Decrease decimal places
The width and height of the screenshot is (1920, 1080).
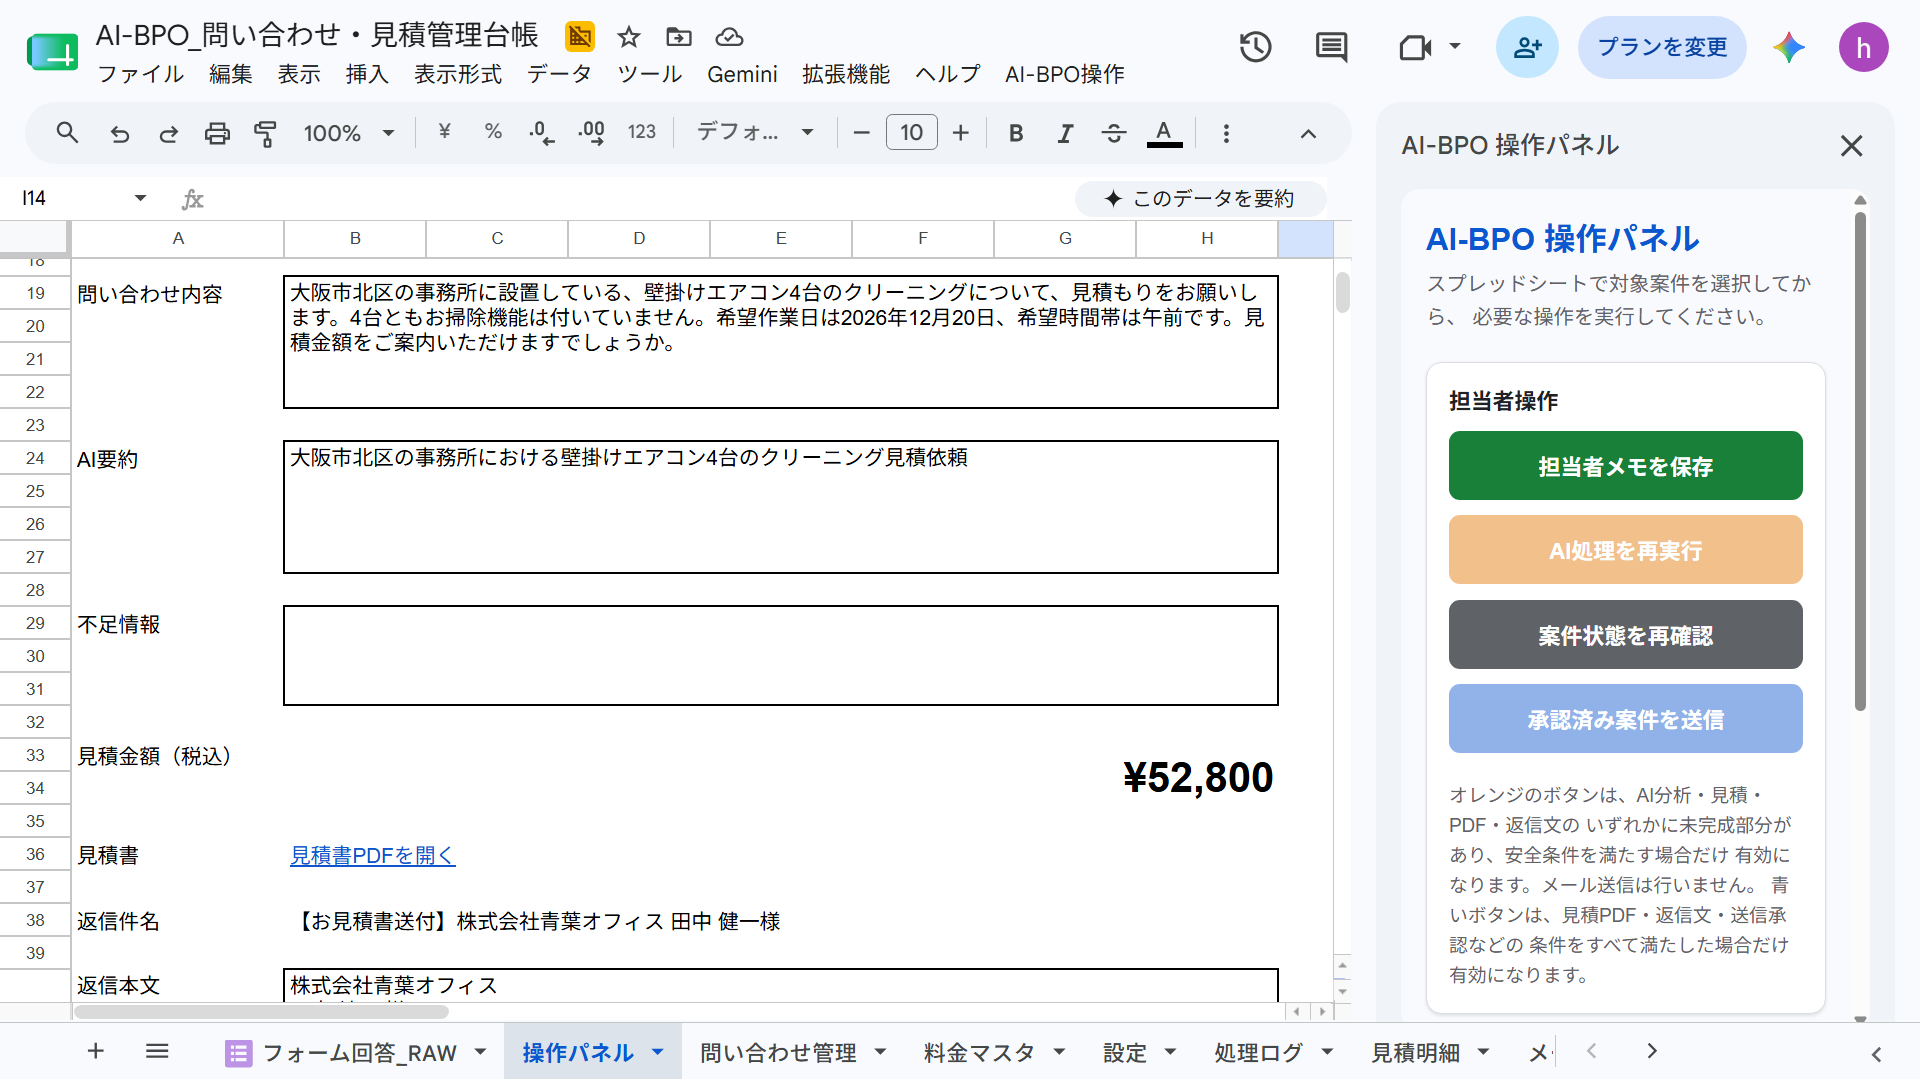pyautogui.click(x=541, y=133)
